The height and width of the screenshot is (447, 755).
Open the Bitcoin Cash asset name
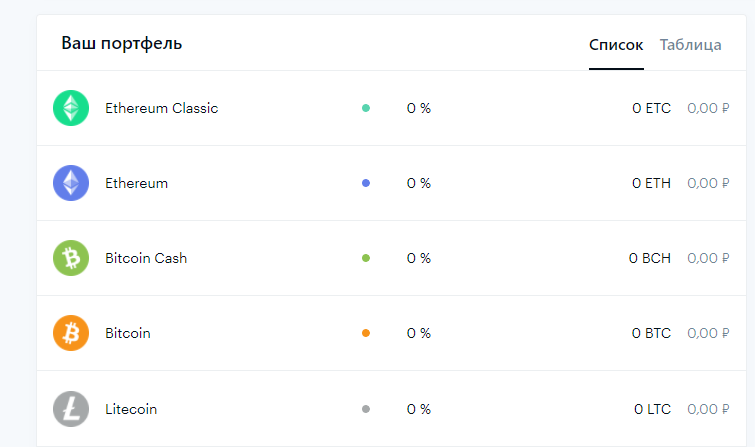tap(146, 258)
